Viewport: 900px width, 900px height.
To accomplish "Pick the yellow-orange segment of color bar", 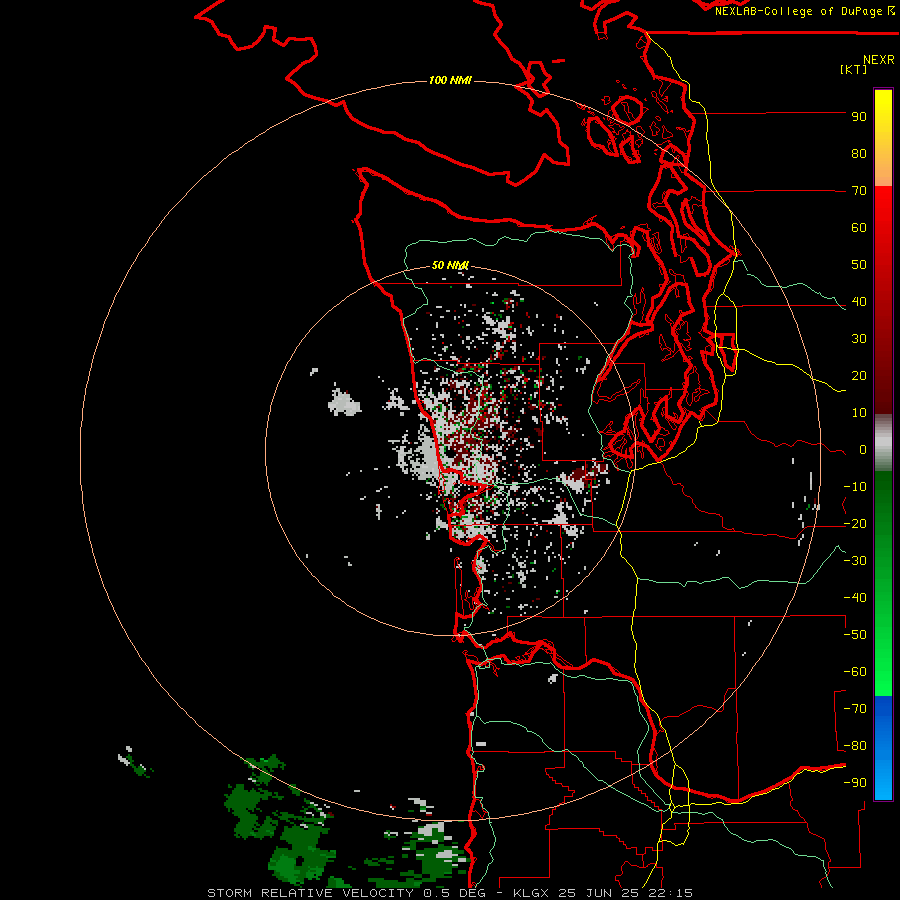I will [x=883, y=138].
